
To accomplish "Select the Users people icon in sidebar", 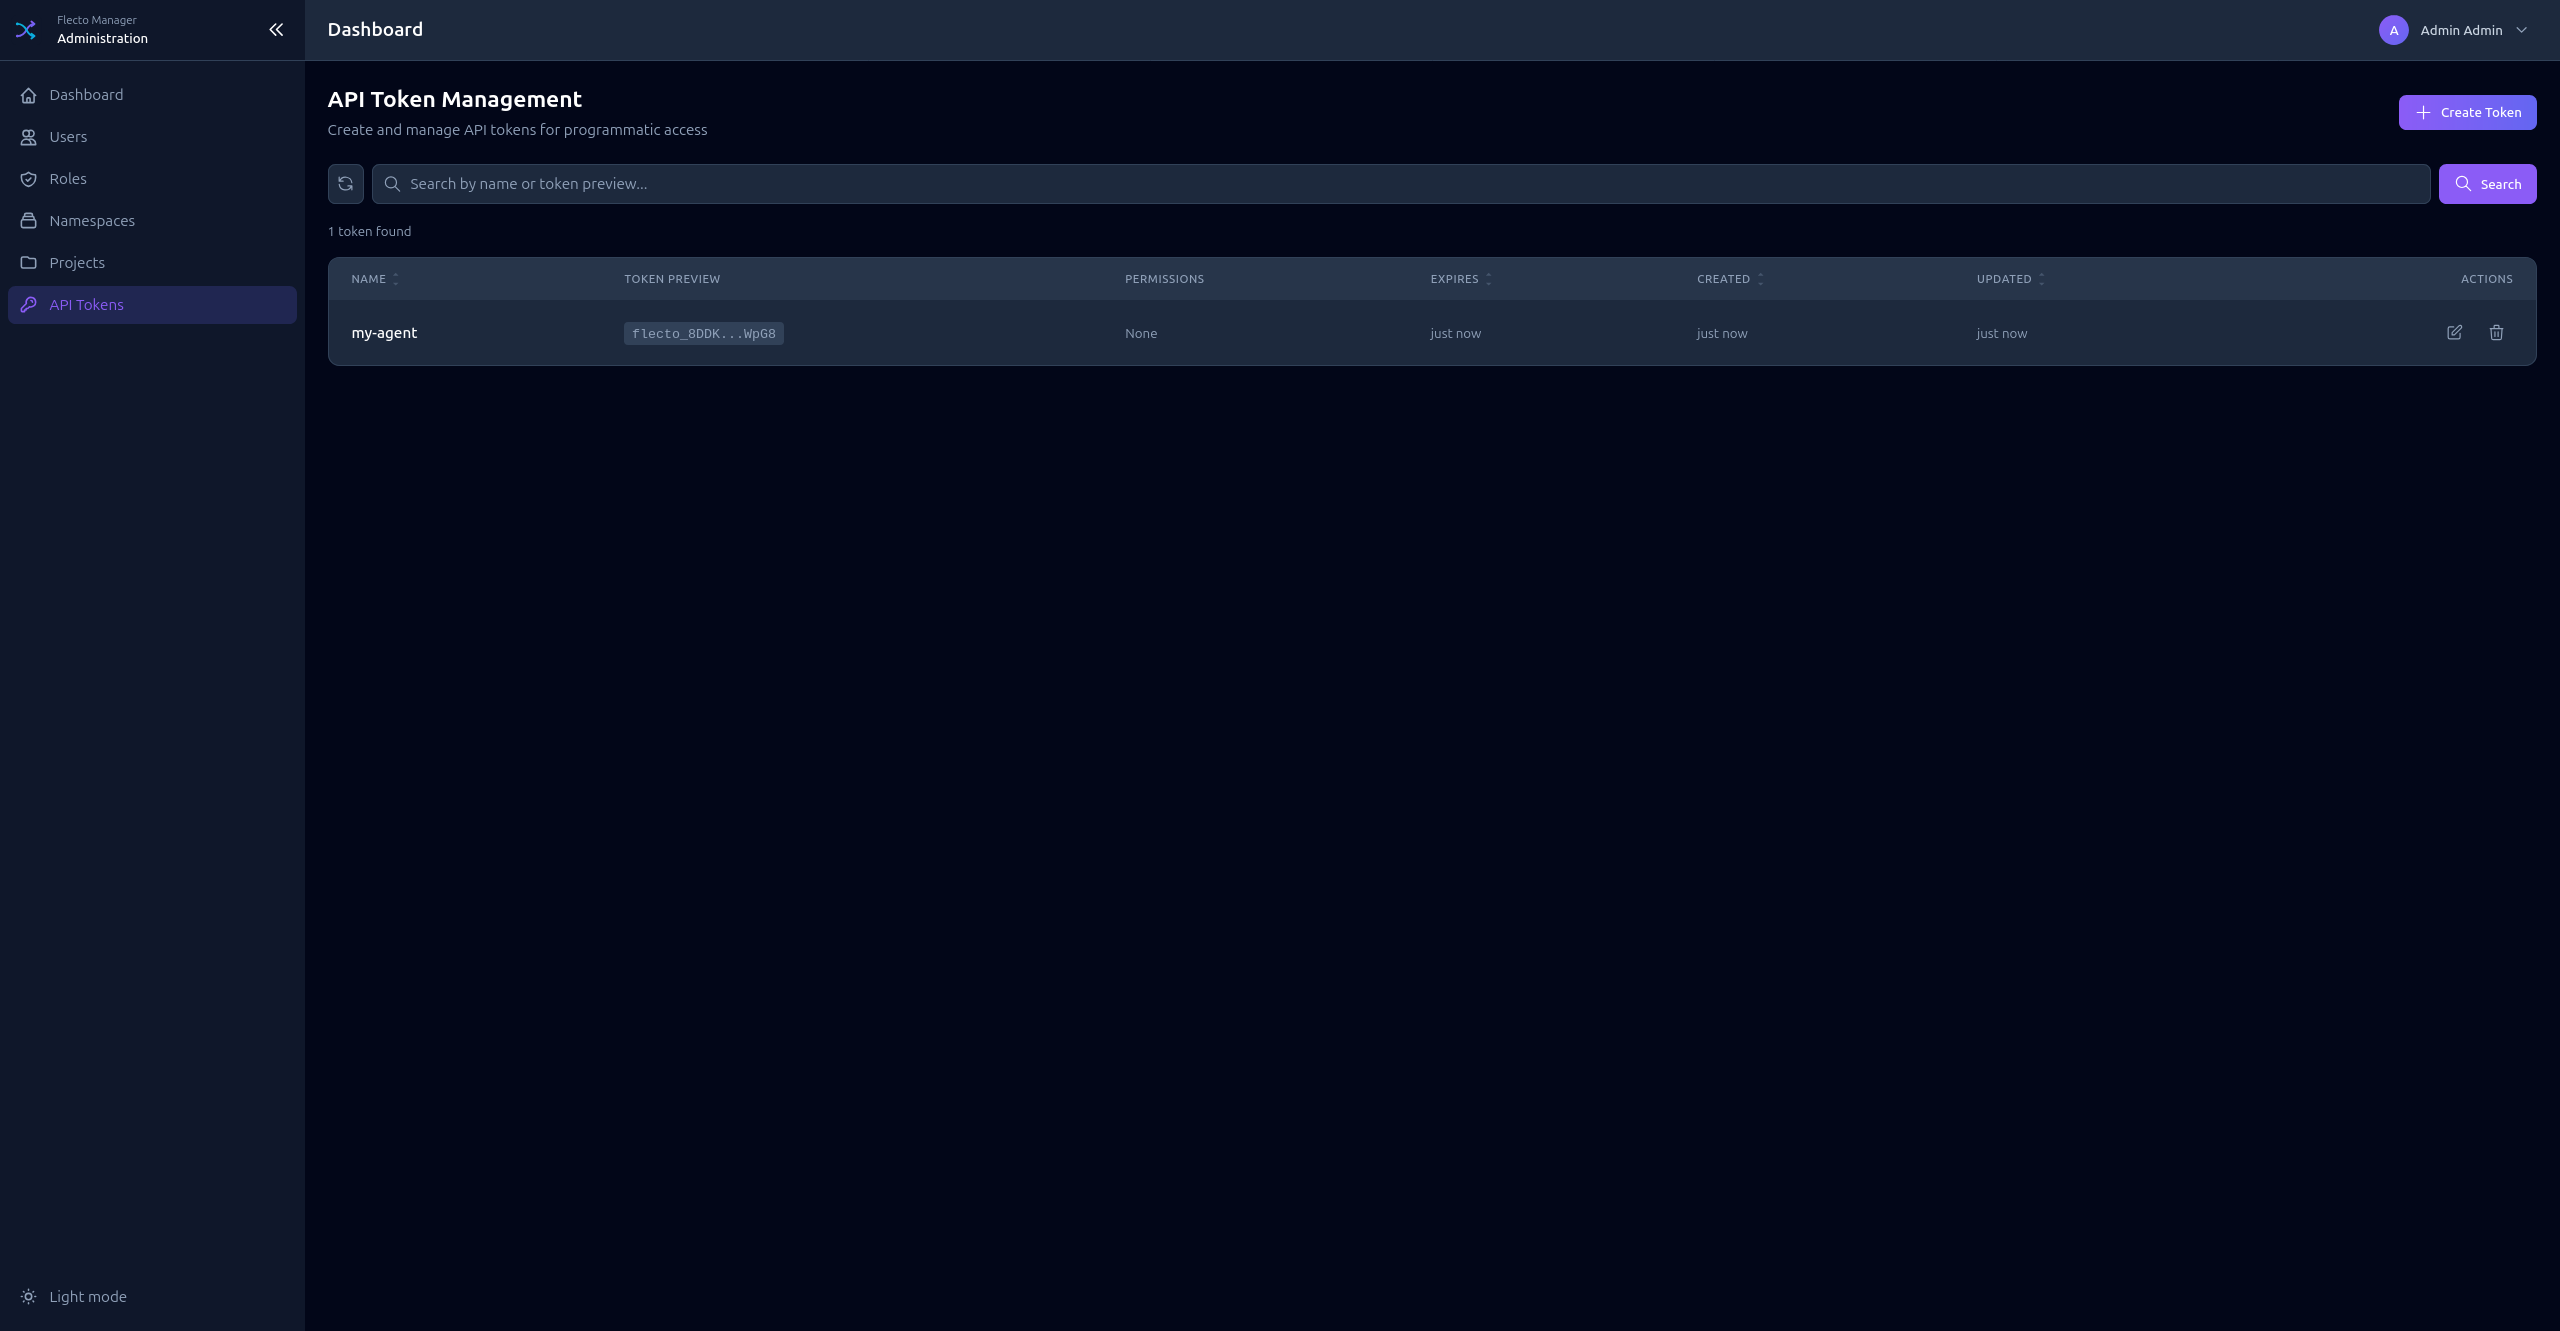I will pos(29,137).
